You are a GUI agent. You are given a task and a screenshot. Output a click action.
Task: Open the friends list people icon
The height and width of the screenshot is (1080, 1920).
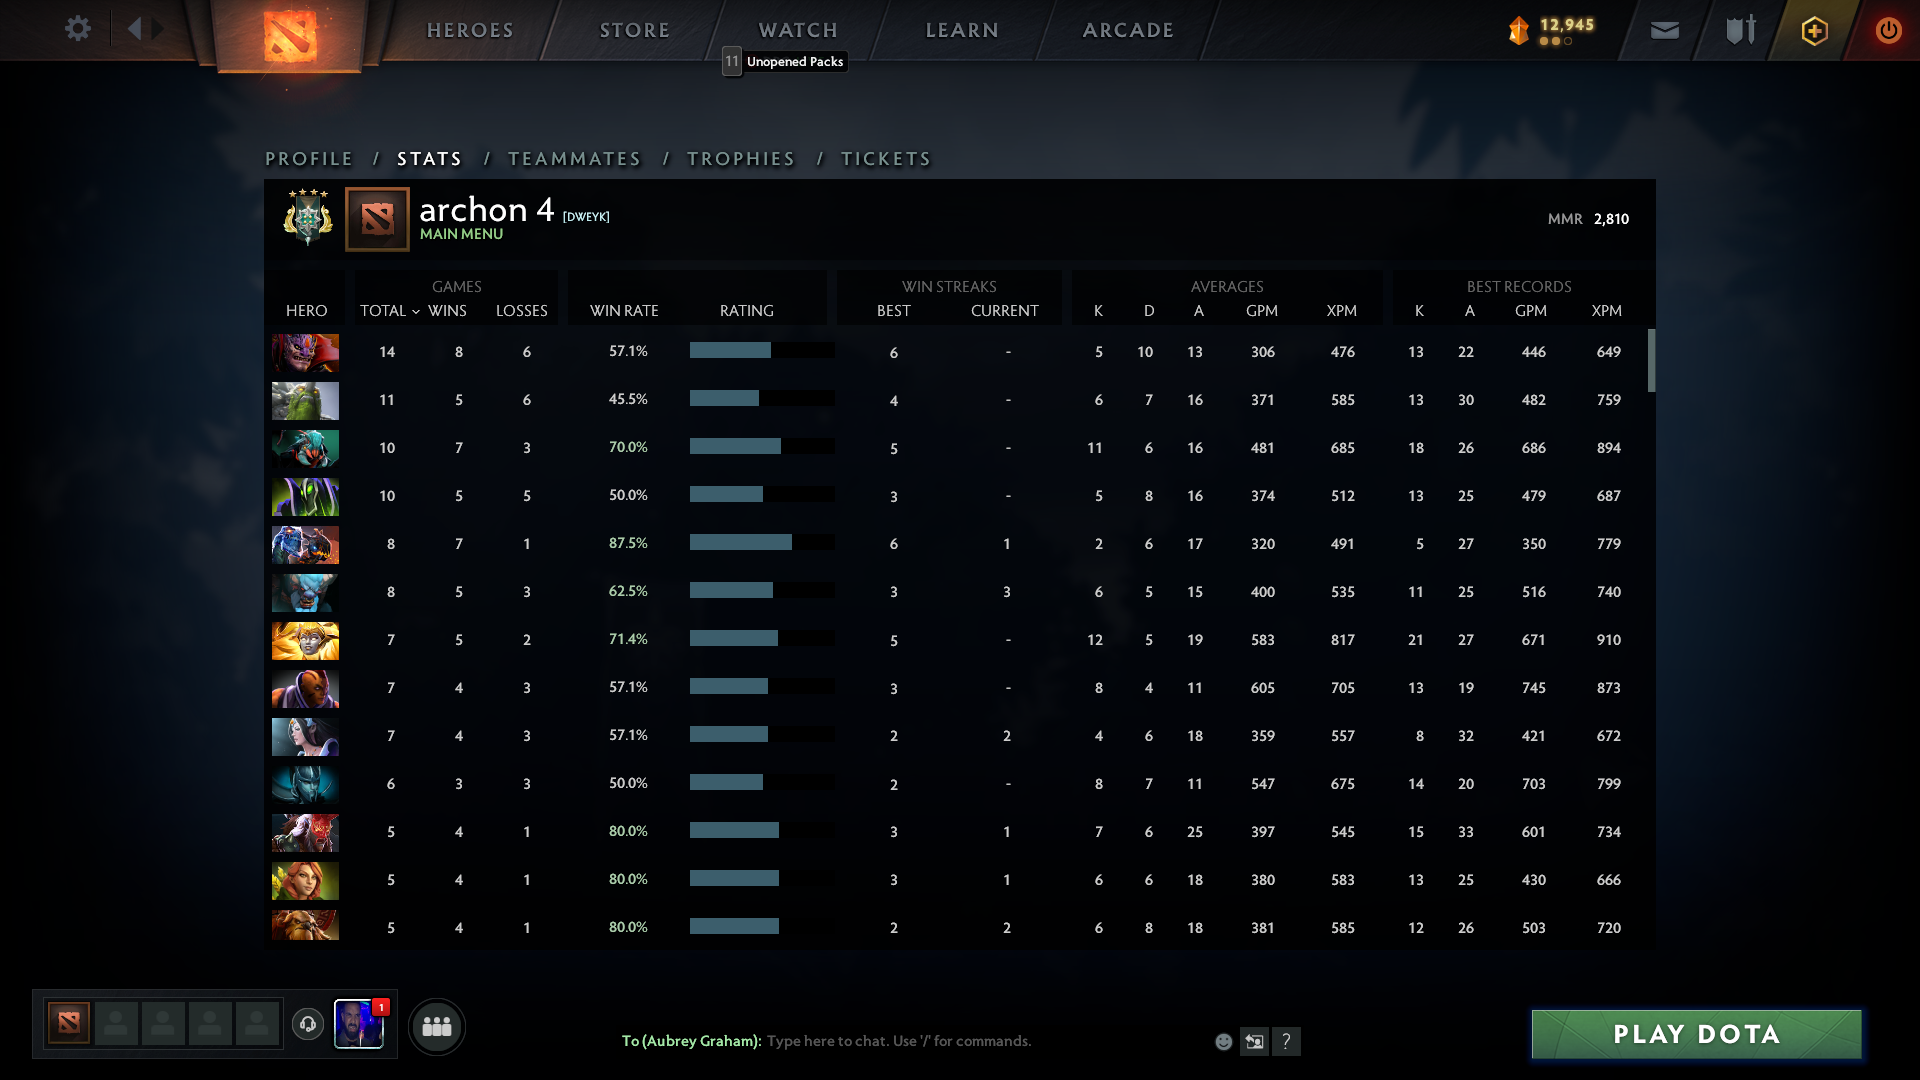point(436,1026)
